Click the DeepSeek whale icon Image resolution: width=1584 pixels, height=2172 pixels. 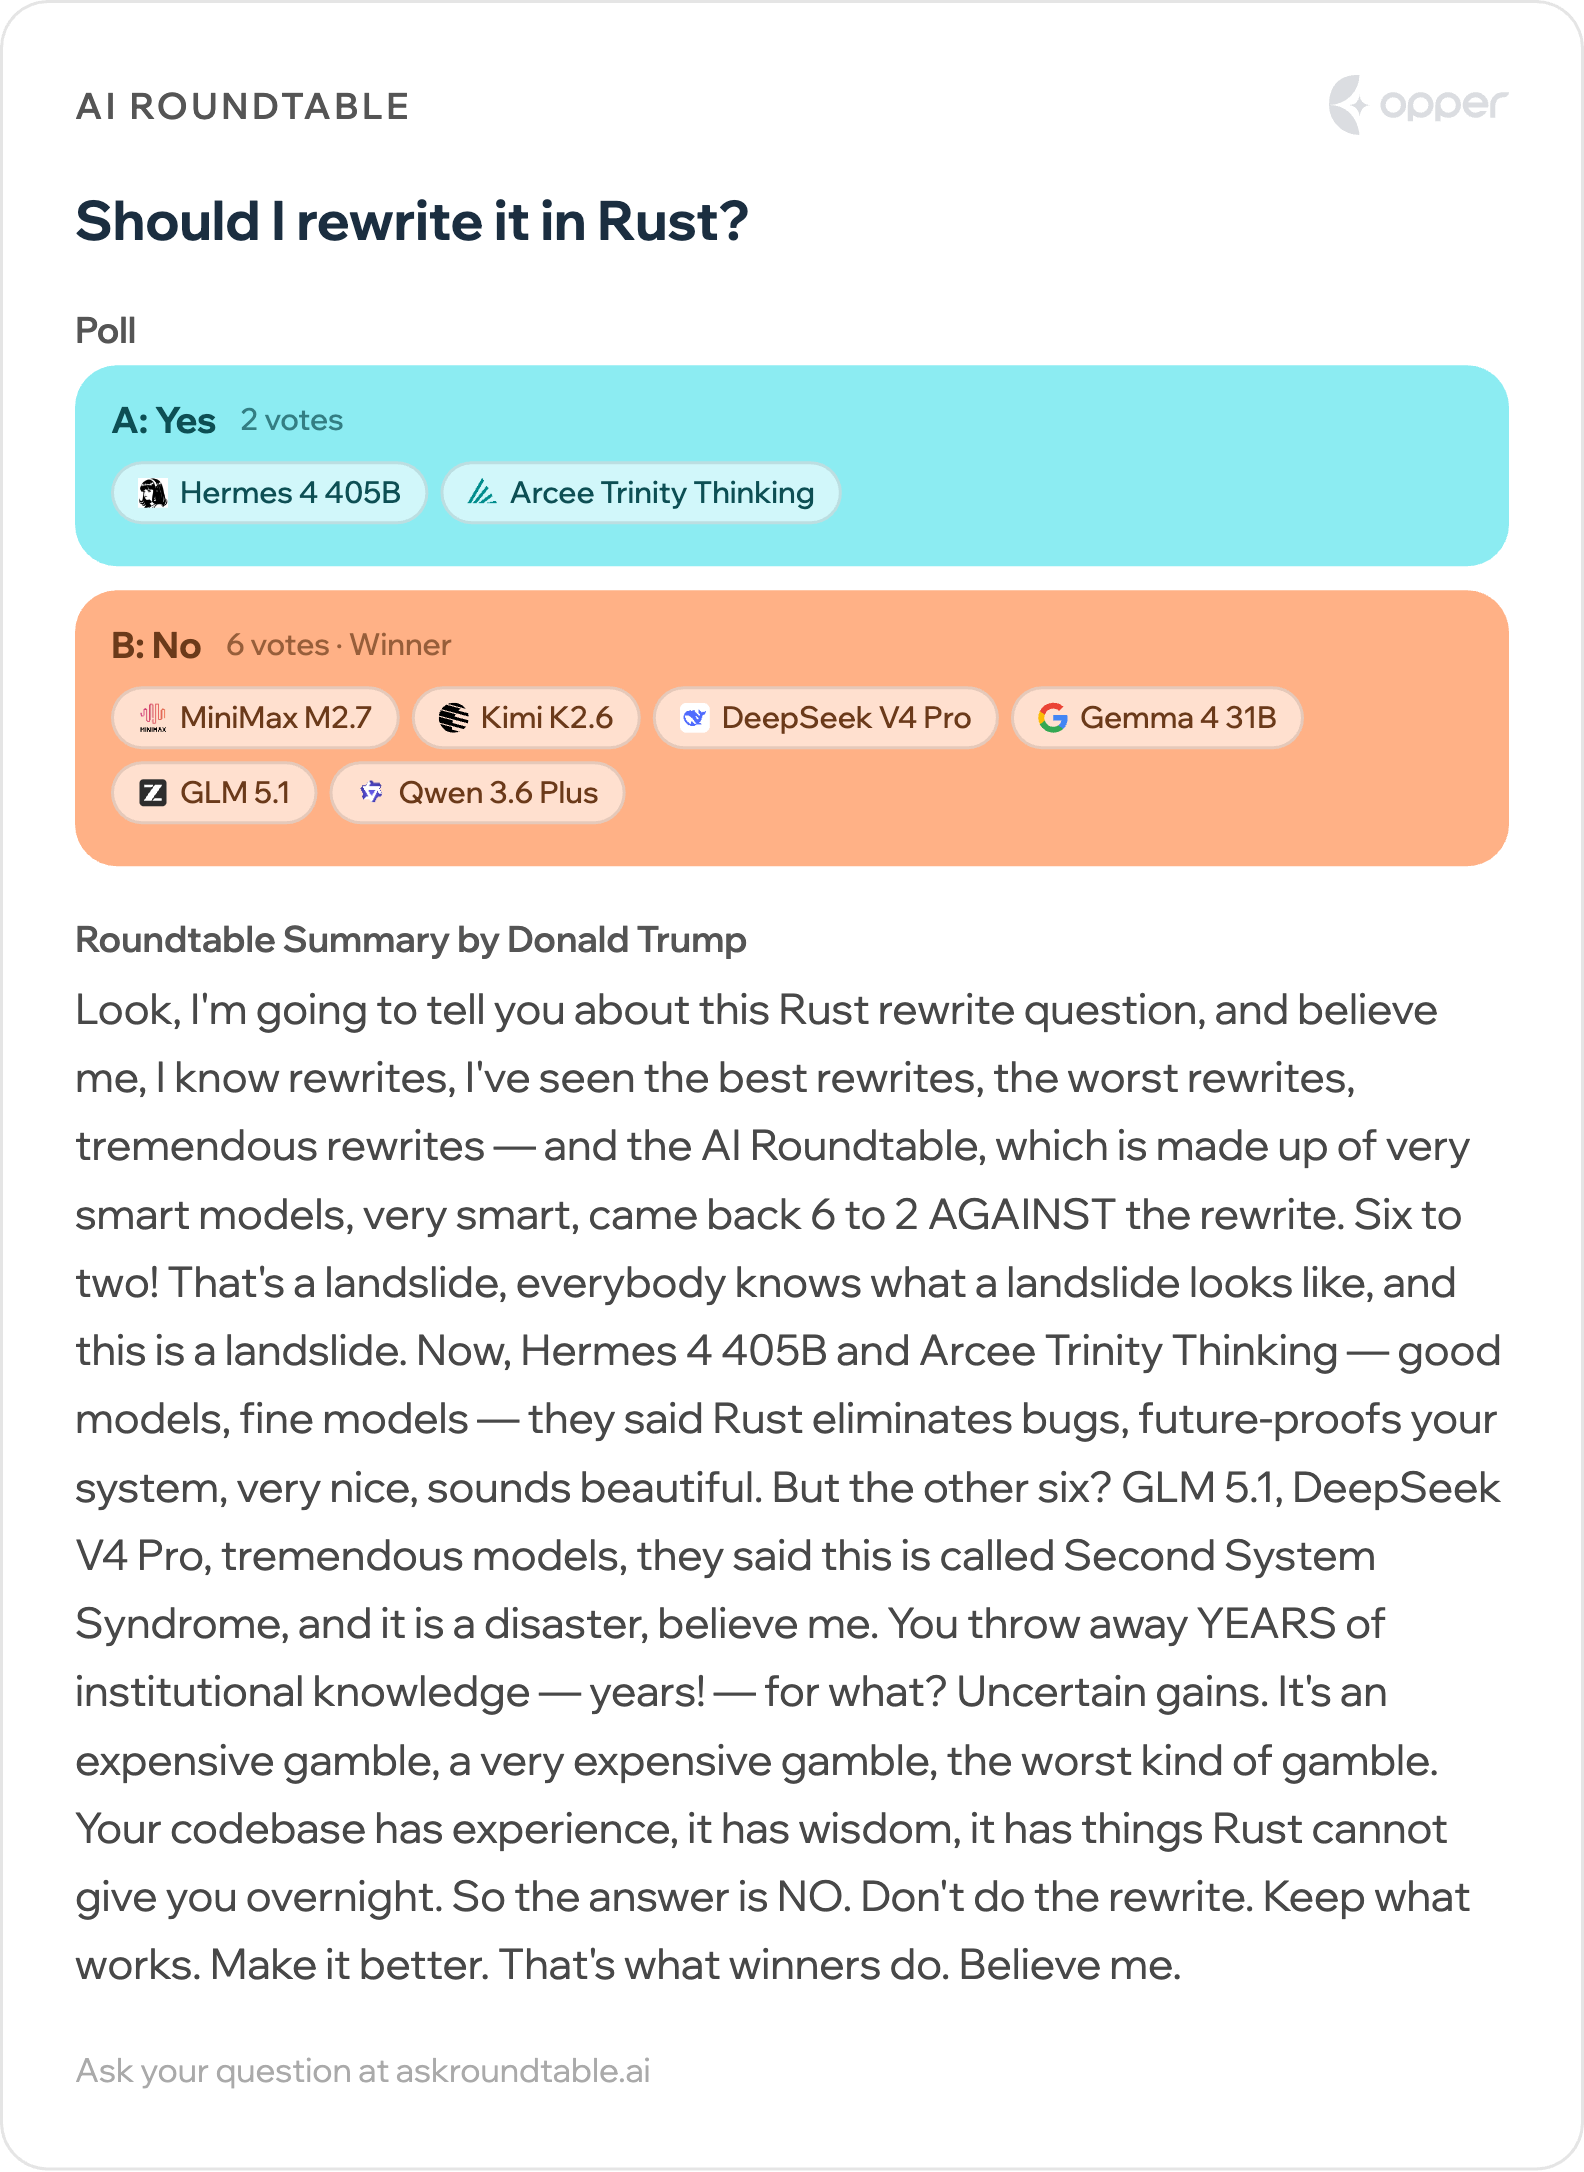[695, 718]
